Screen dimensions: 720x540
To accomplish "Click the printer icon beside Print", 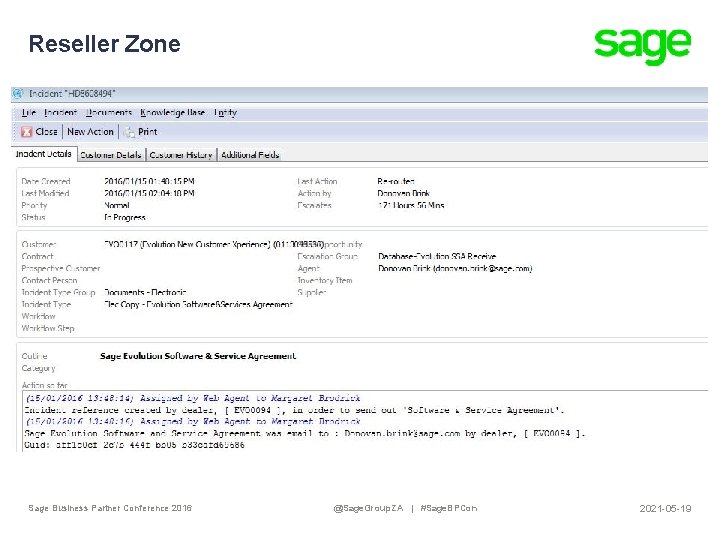I will pyautogui.click(x=129, y=132).
